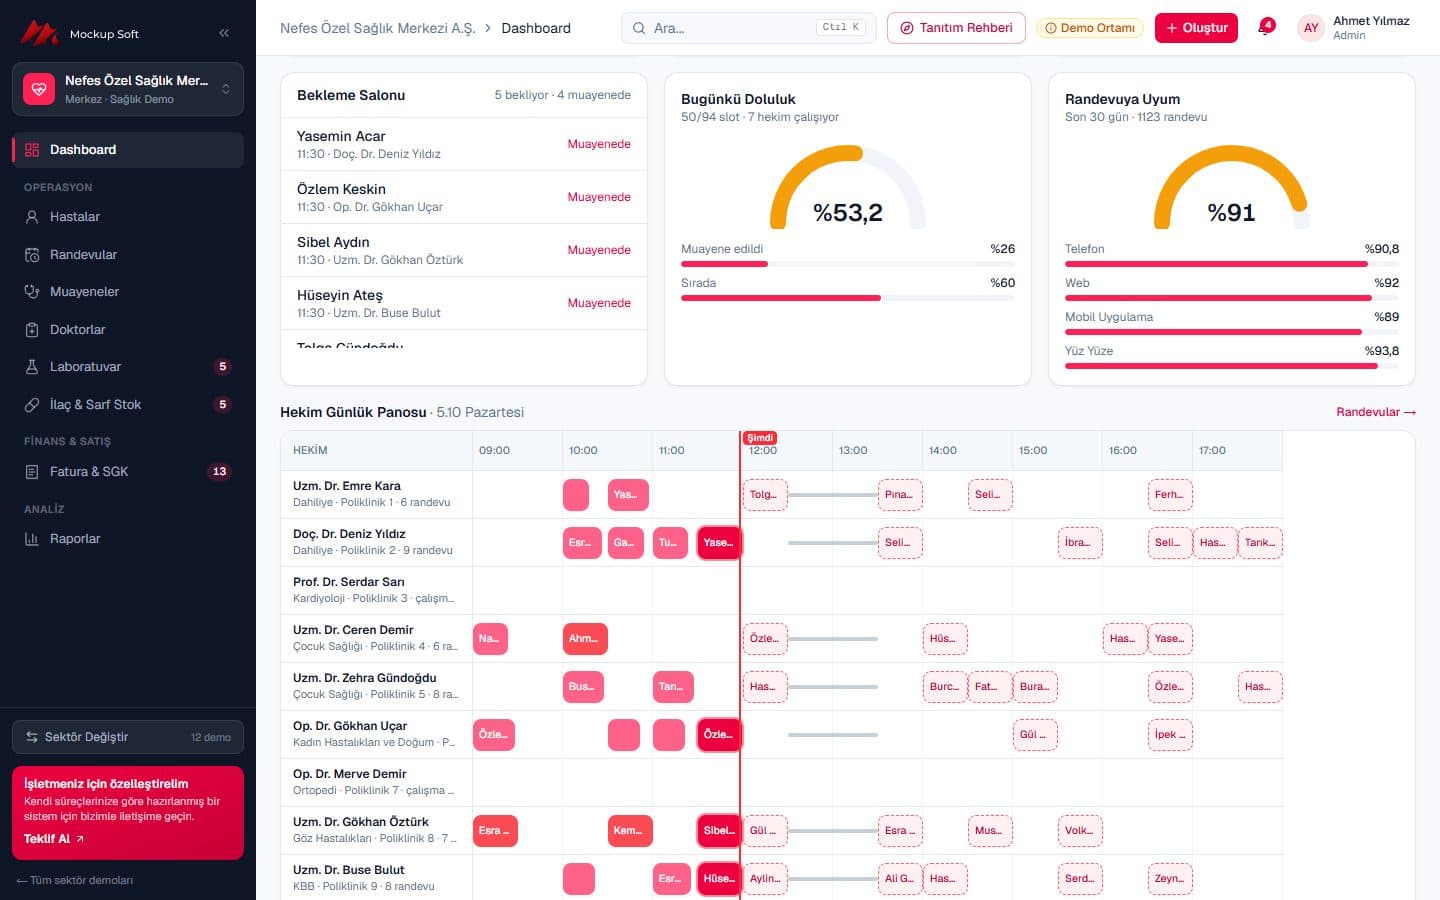Open the Sektör Değiştir button
This screenshot has width=1440, height=900.
[x=128, y=737]
